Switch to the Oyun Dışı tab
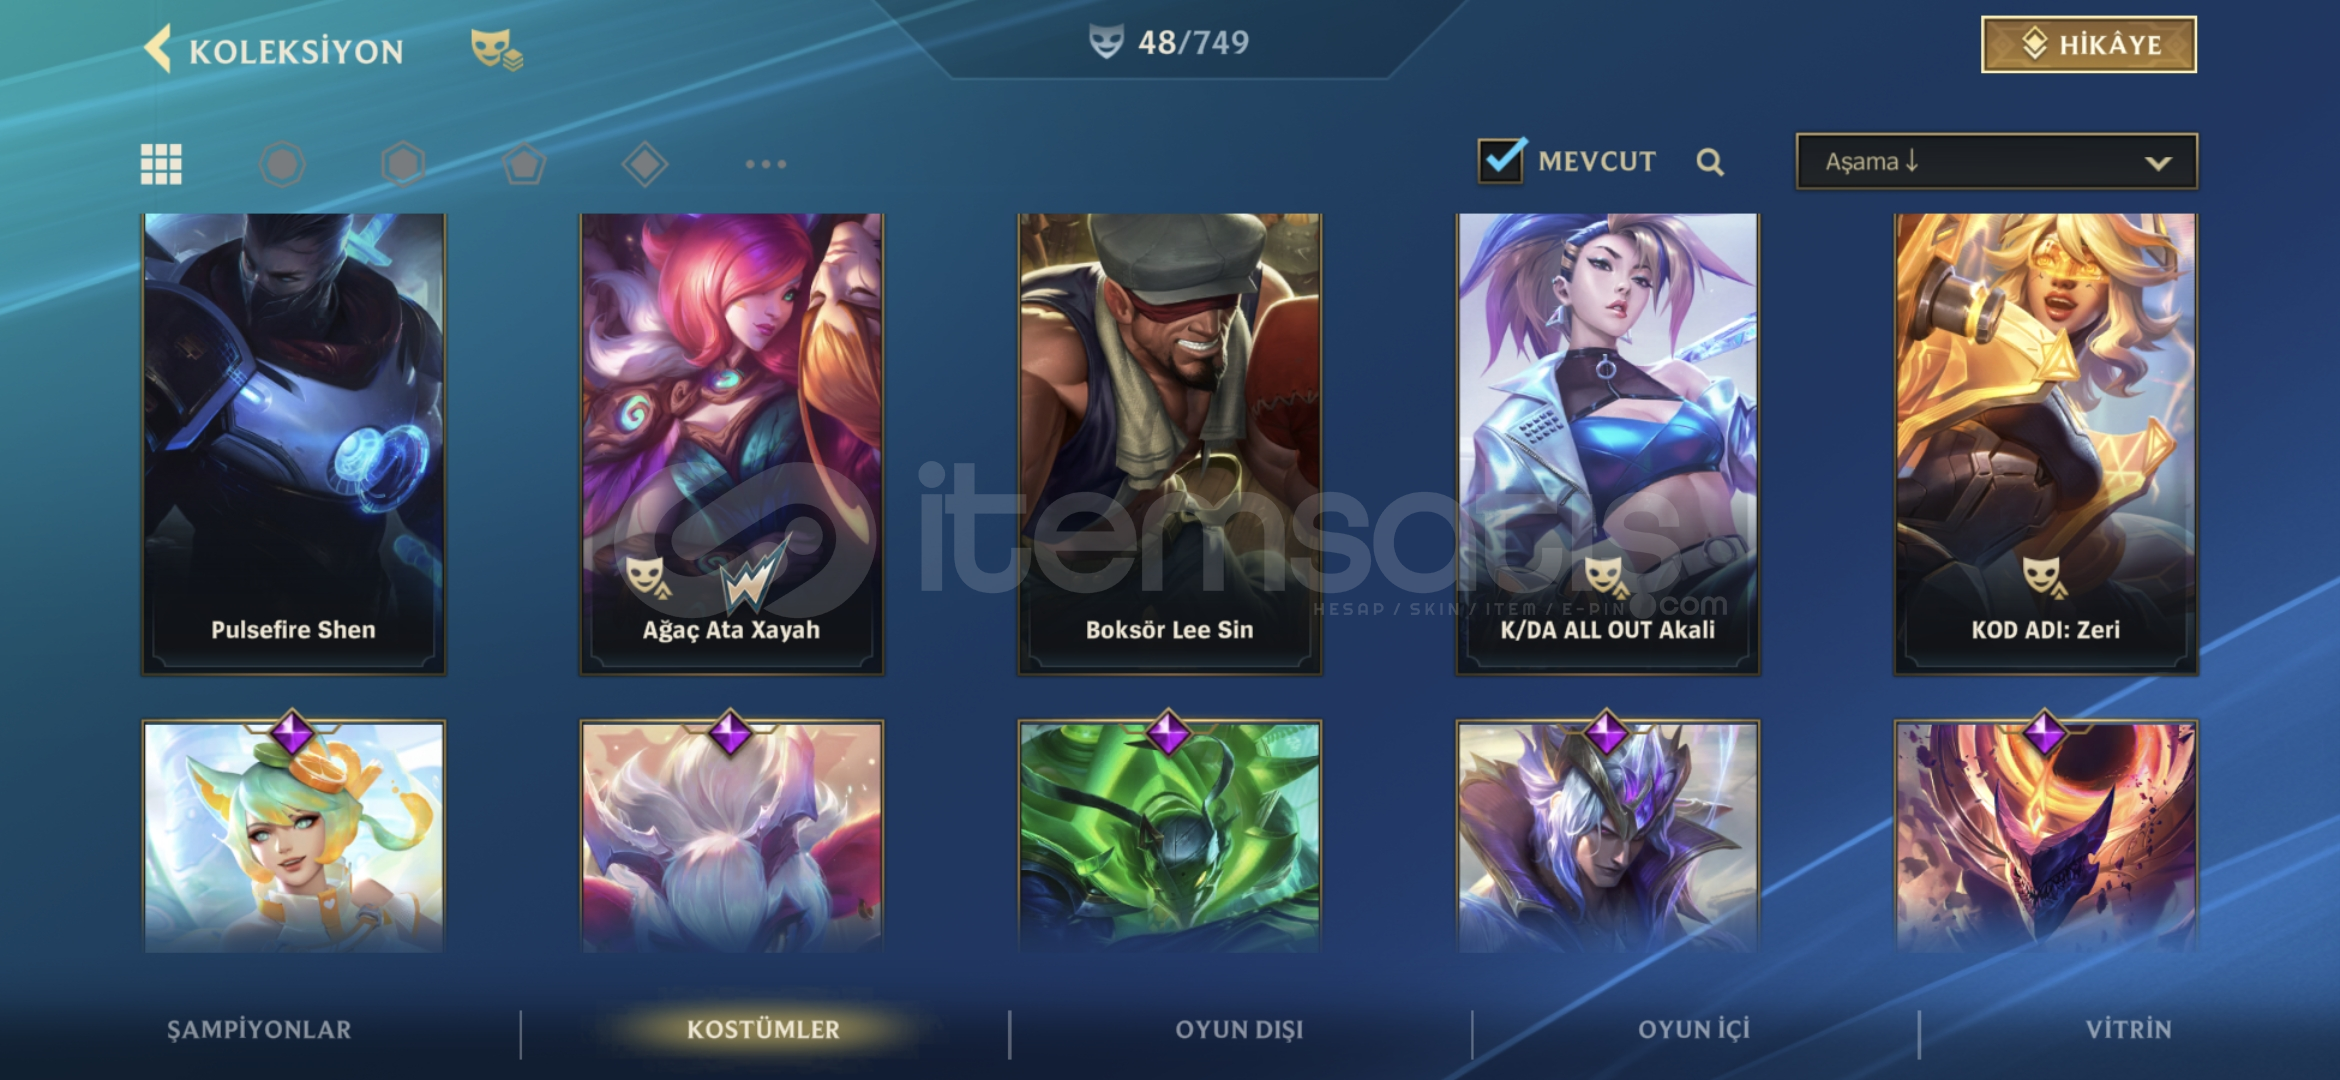This screenshot has width=2340, height=1080. click(1239, 1029)
